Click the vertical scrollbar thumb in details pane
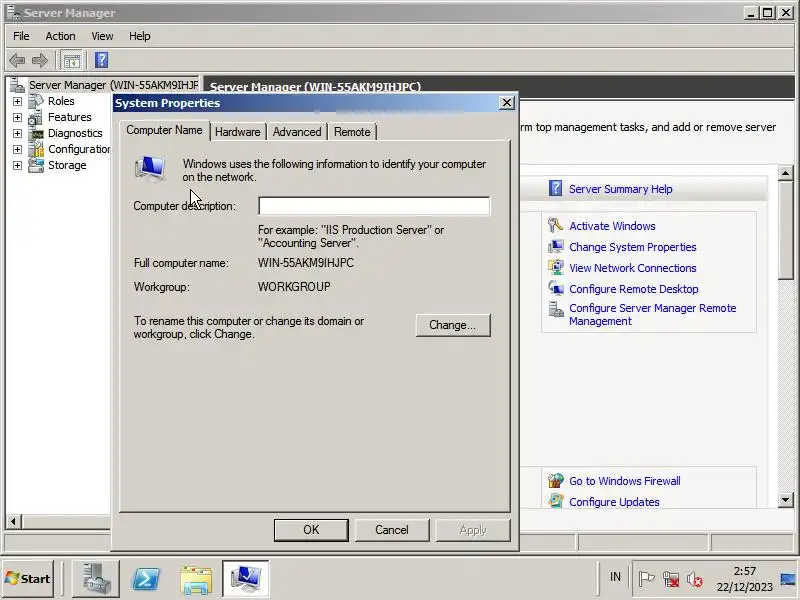Viewport: 800px width, 600px height. (x=786, y=230)
